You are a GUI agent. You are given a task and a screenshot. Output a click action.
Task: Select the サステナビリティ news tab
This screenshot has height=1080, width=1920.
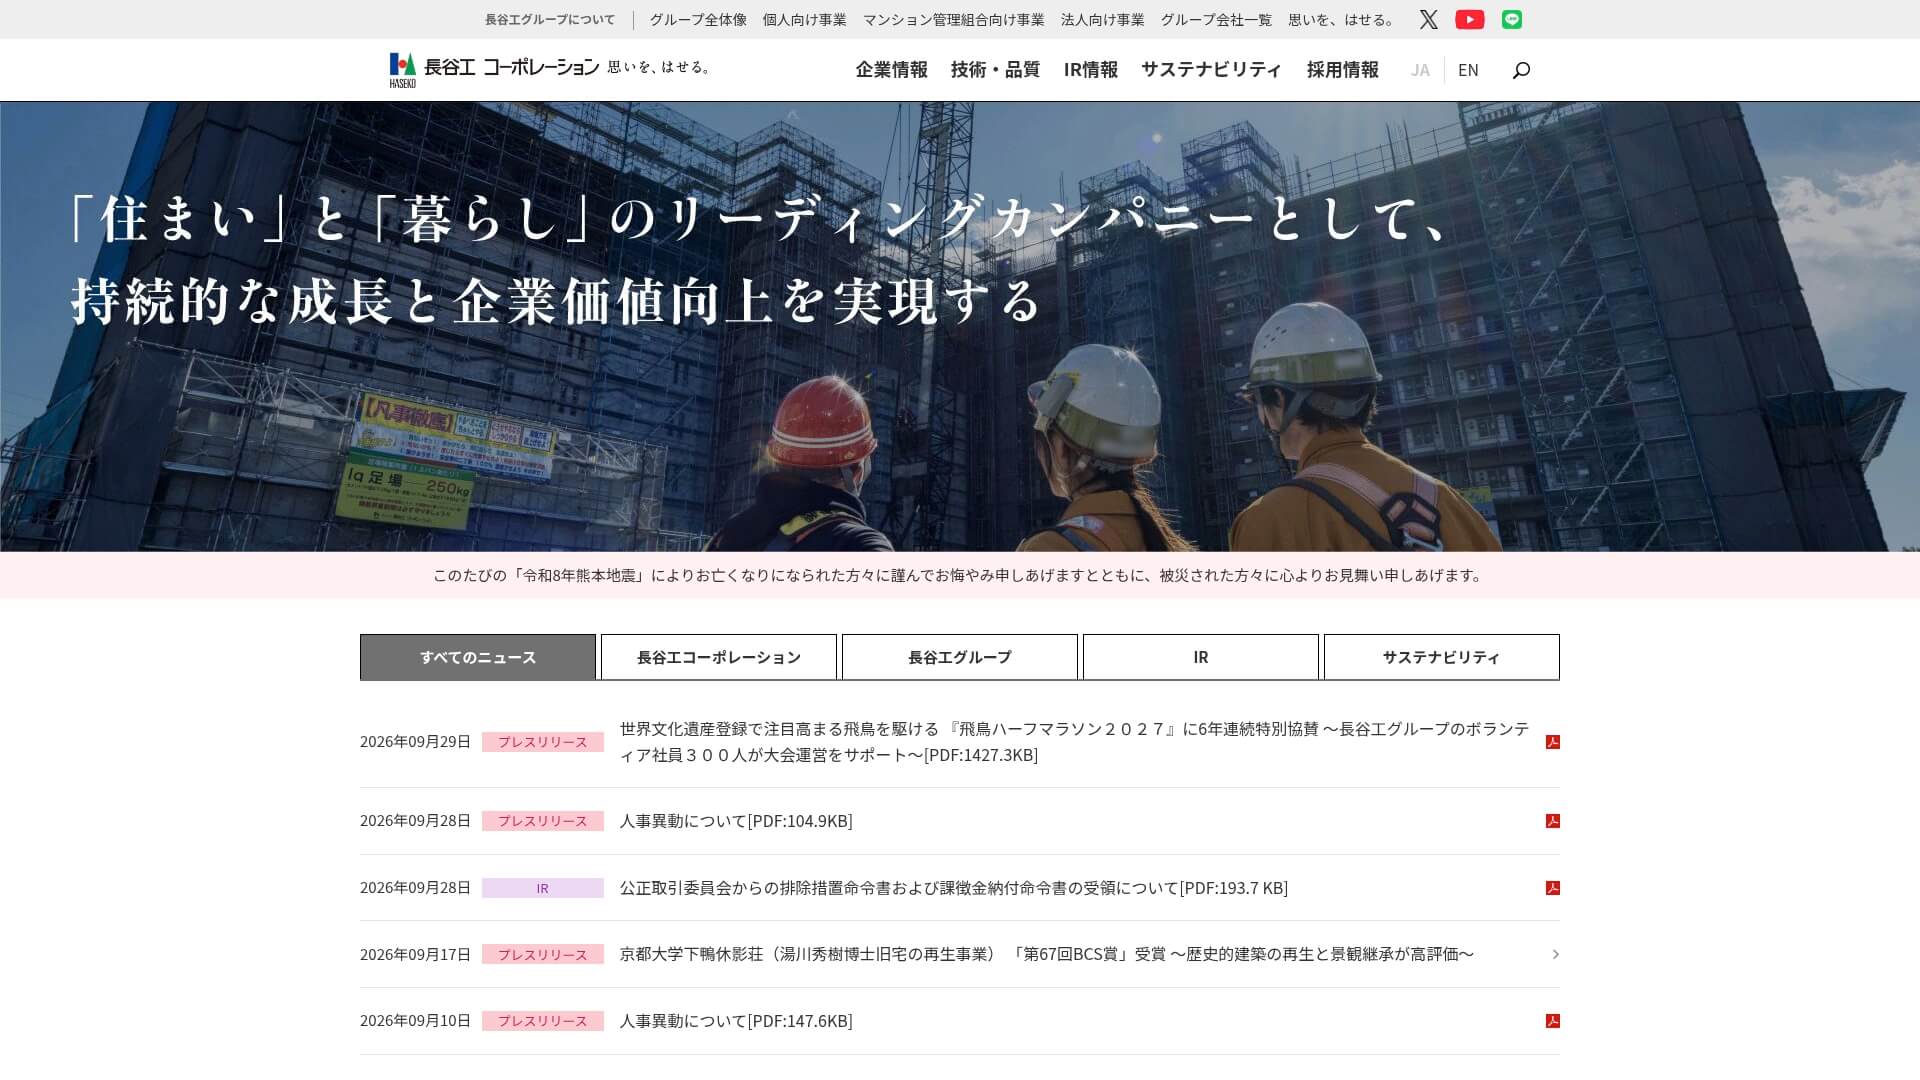(1442, 657)
